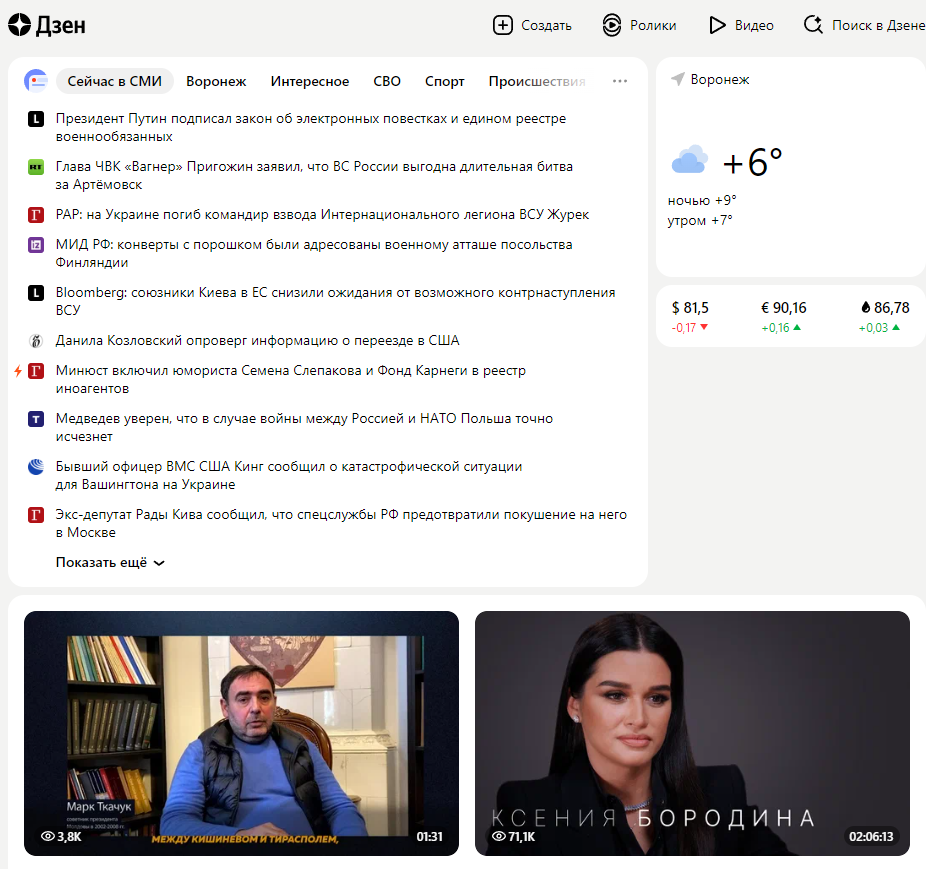
Task: Select the Сейчас в СМИ tab
Action: [115, 81]
